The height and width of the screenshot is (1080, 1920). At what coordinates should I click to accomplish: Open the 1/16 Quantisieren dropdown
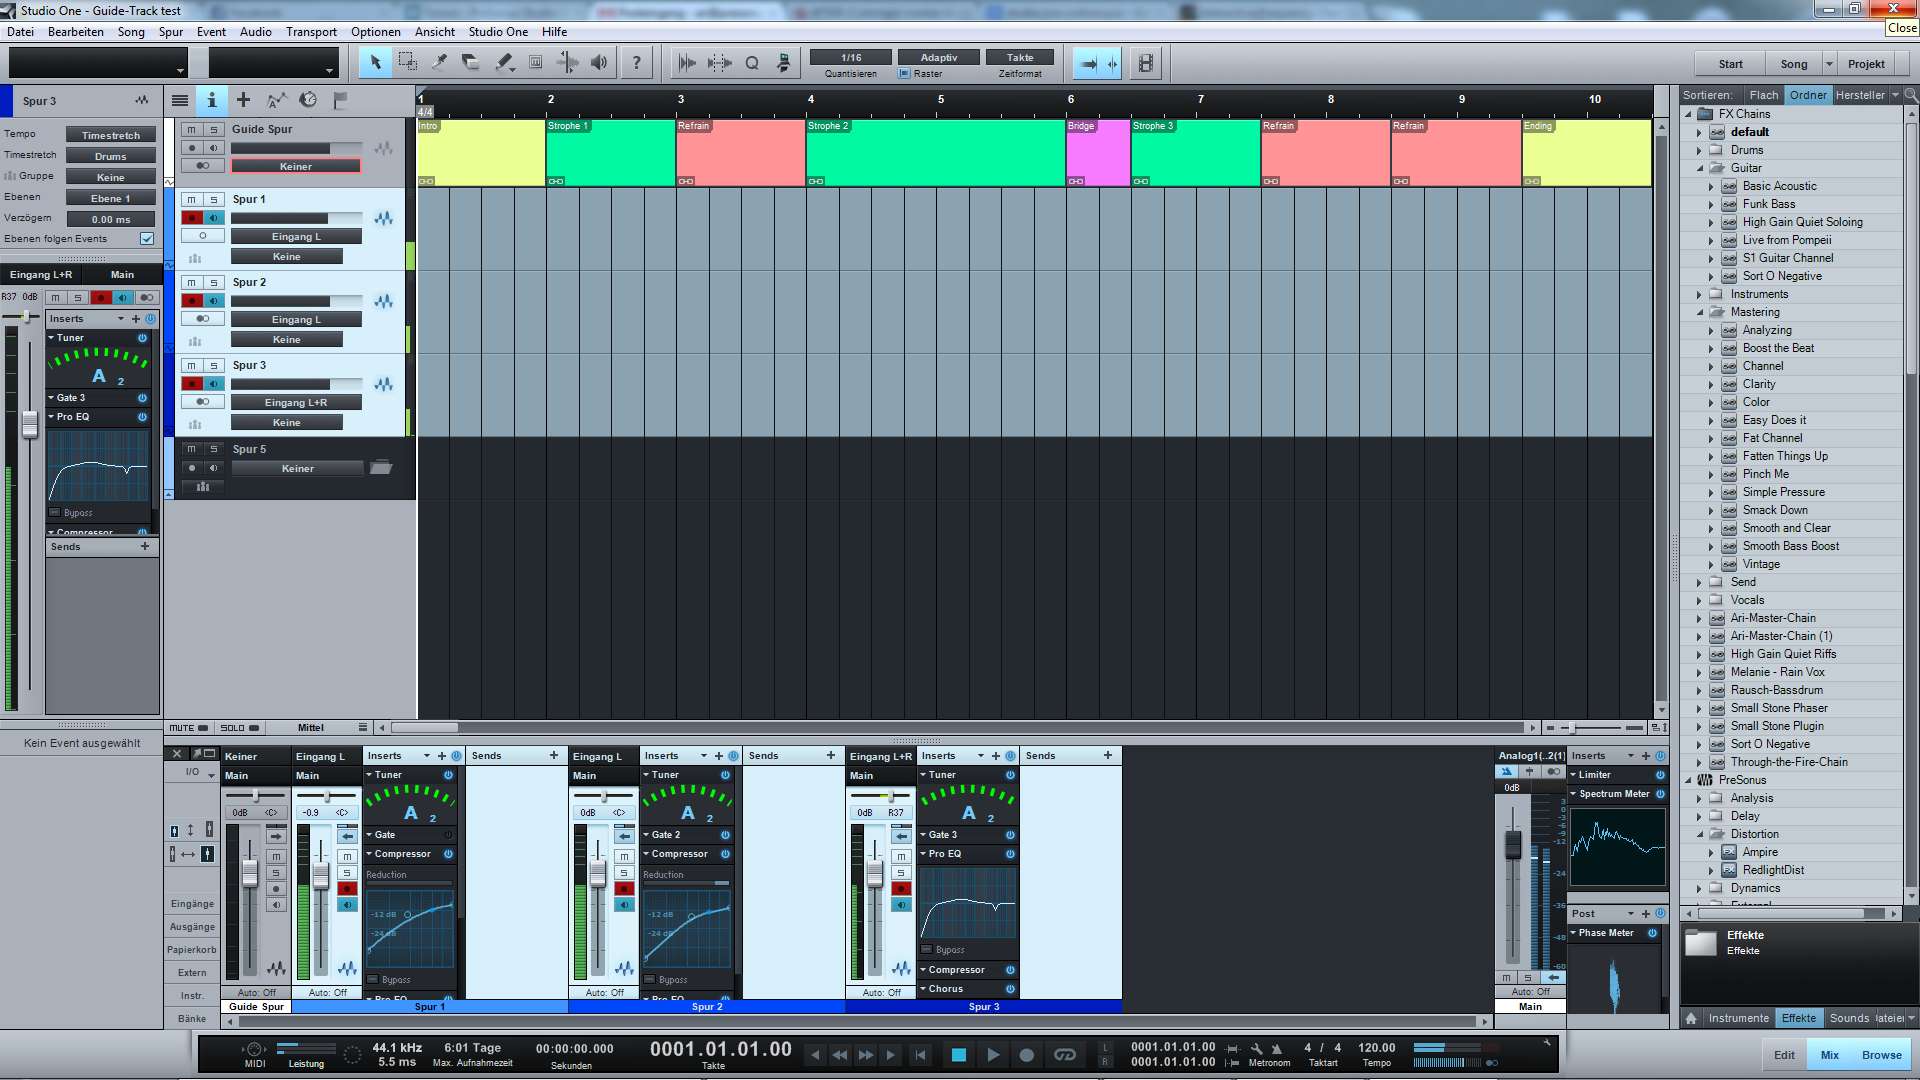click(x=851, y=58)
